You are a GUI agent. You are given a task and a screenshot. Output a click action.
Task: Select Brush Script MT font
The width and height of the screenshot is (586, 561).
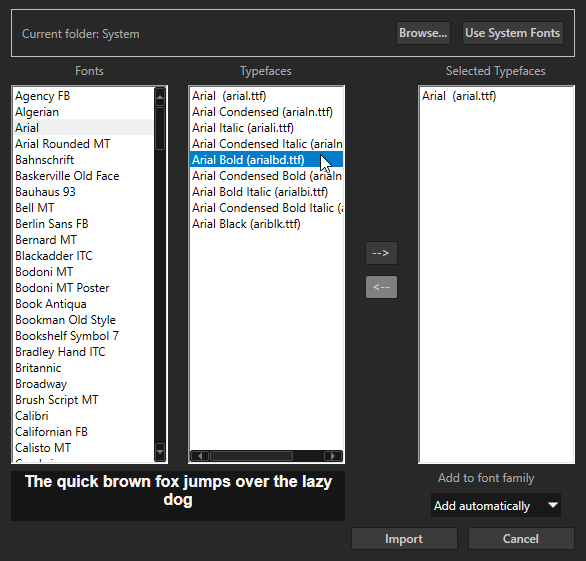[x=83, y=400]
